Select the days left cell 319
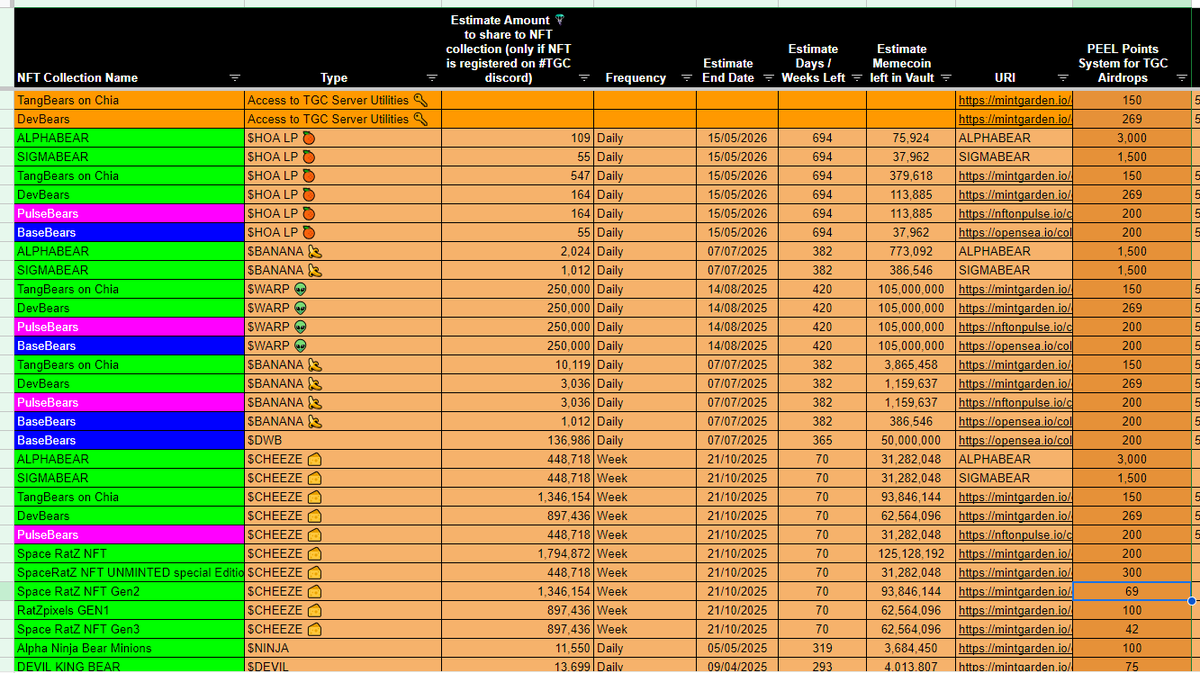This screenshot has width=1200, height=673. coord(822,649)
